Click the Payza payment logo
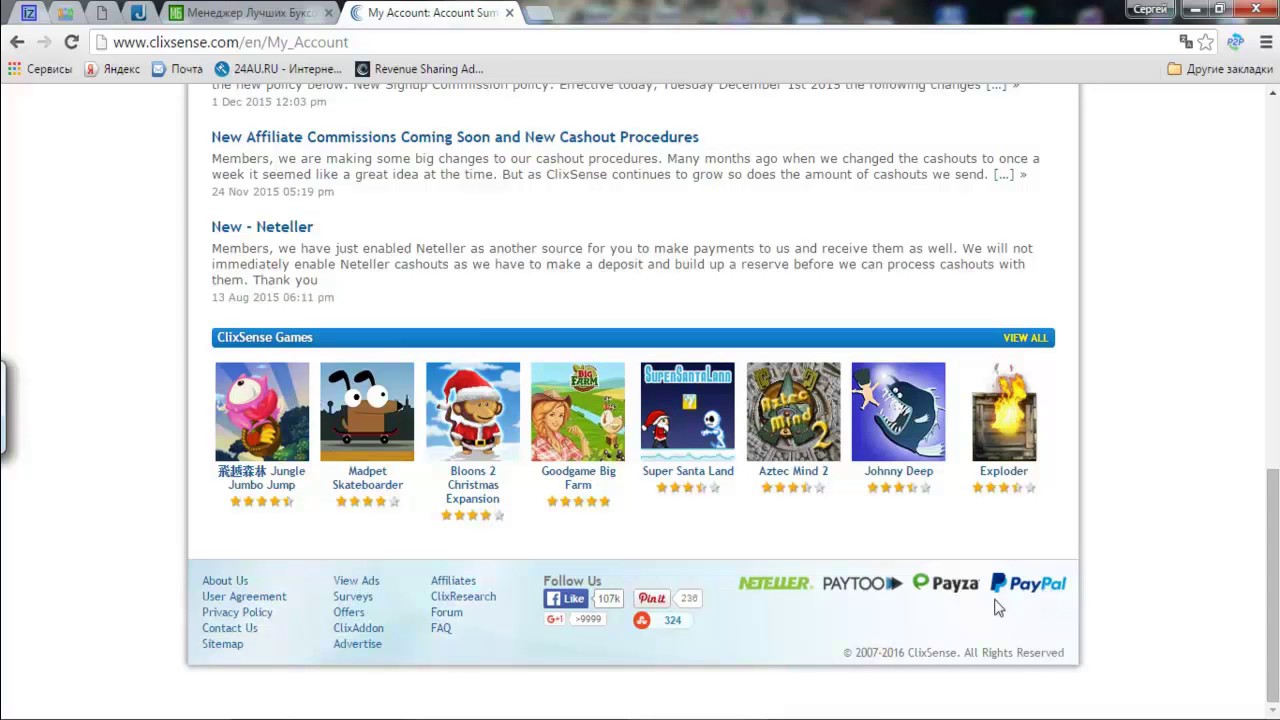This screenshot has height=720, width=1280. pyautogui.click(x=945, y=583)
